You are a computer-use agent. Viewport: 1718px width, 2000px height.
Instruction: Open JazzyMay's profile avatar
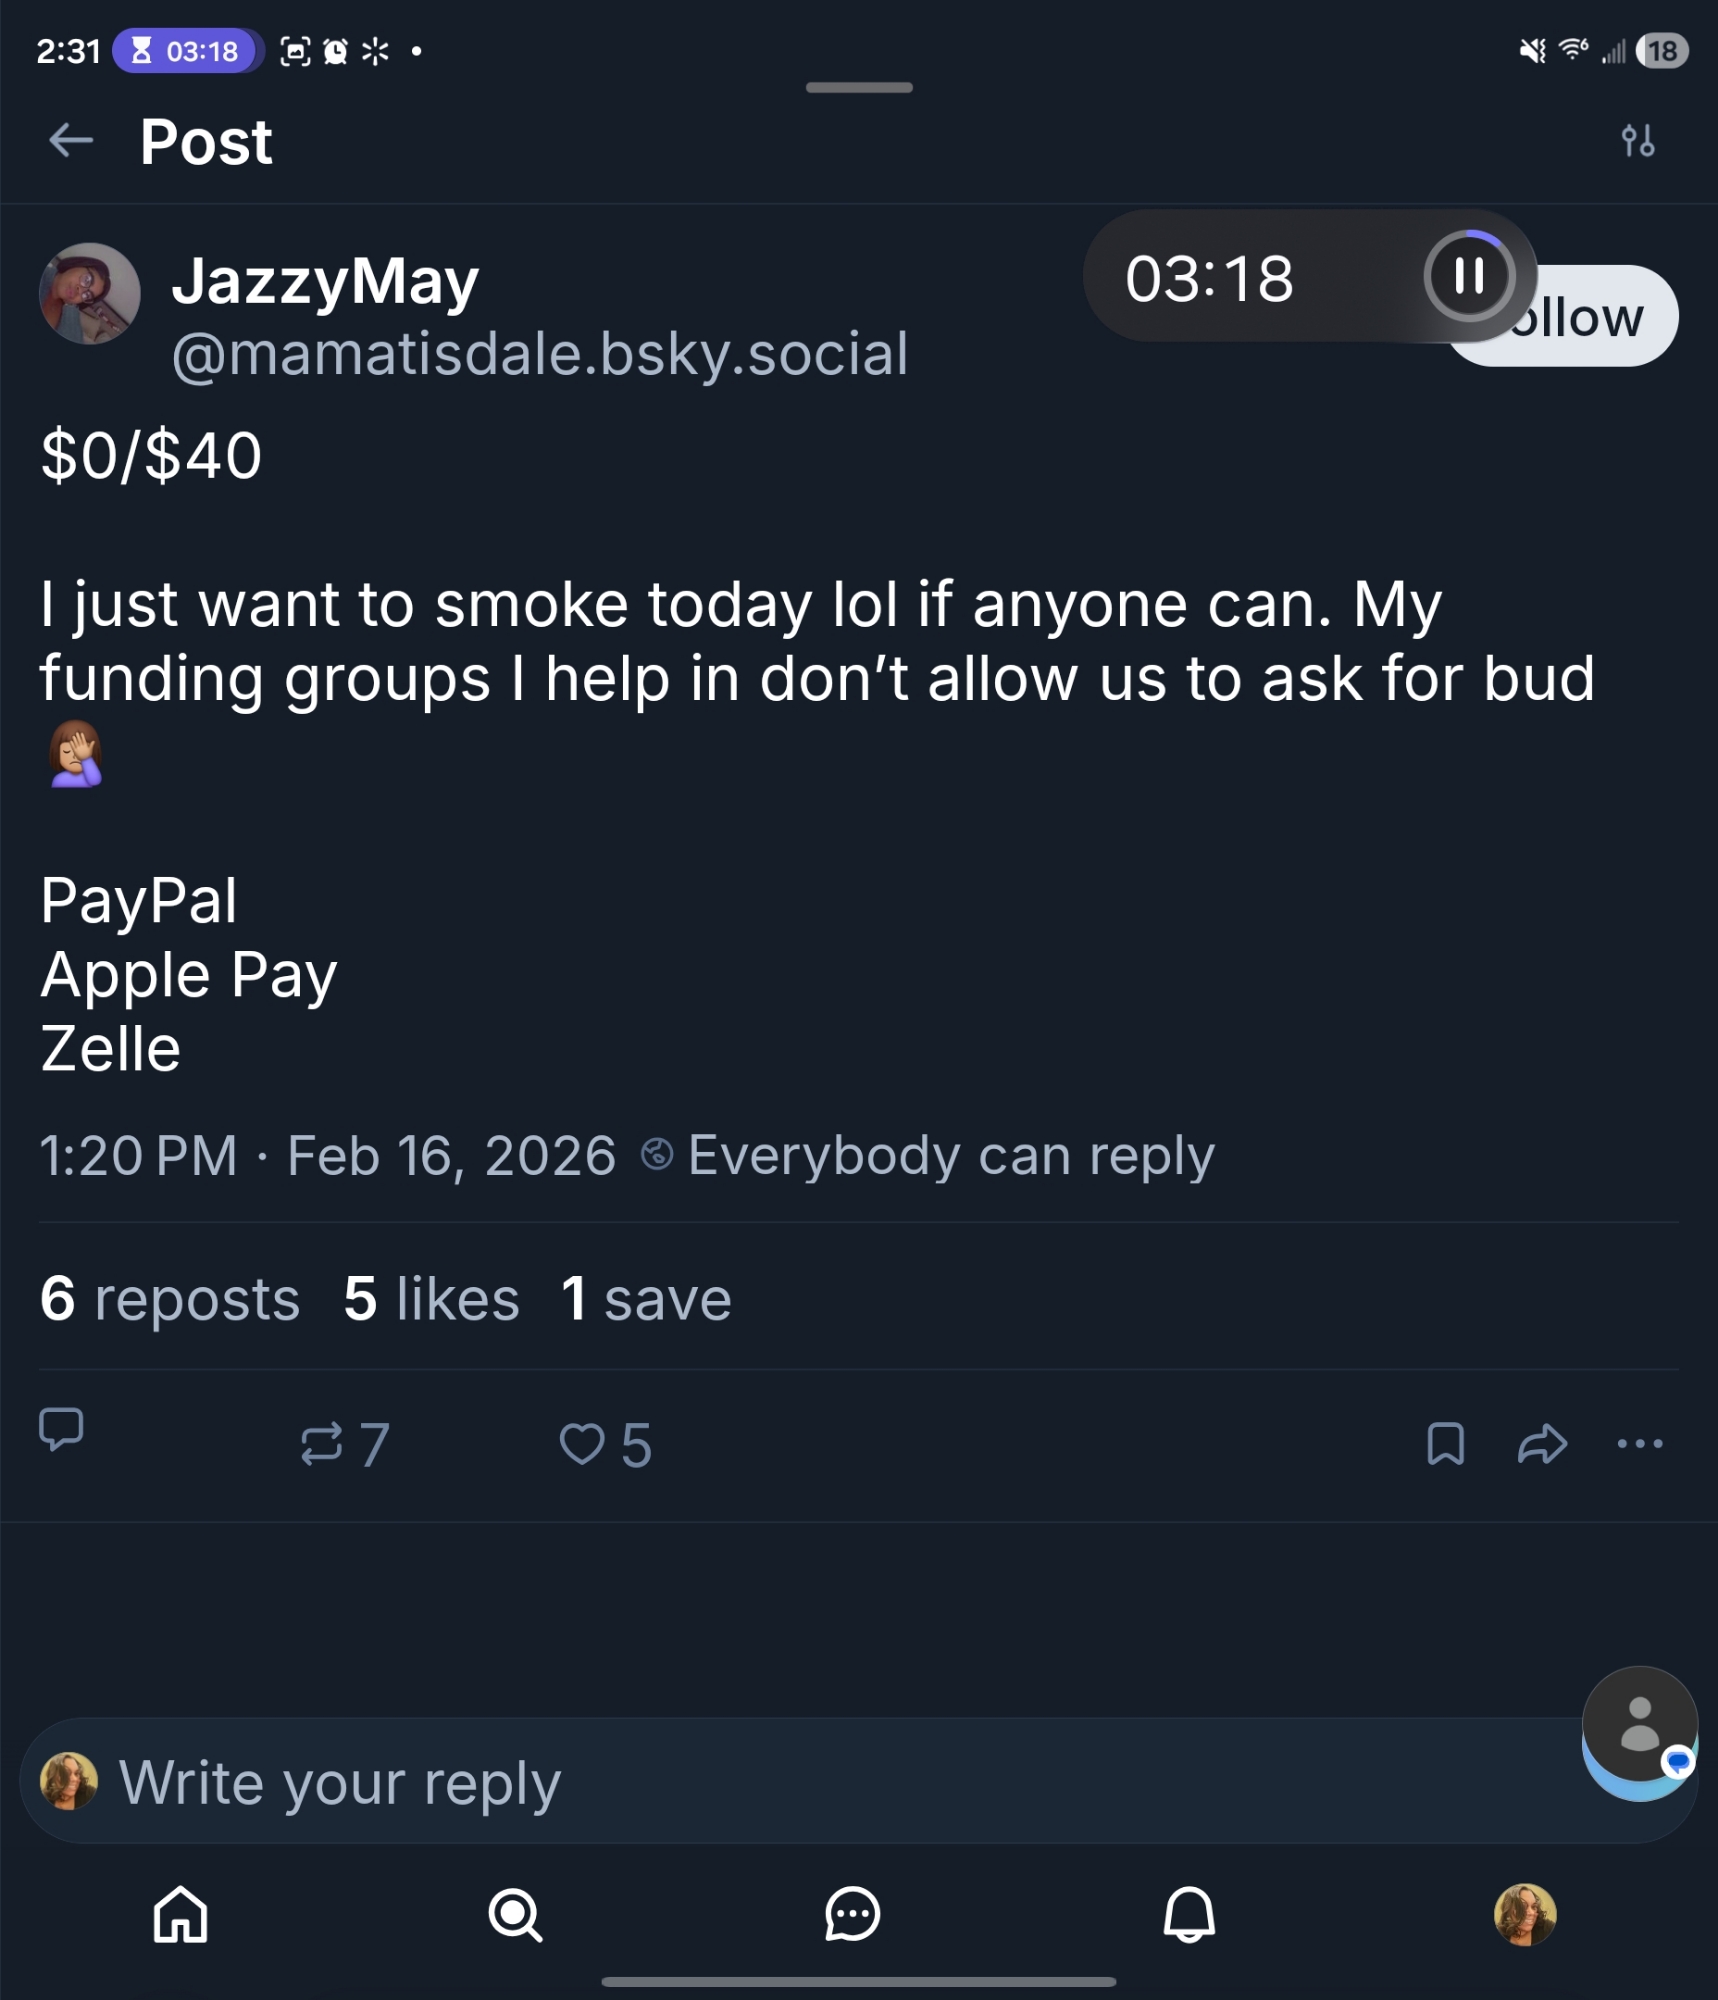pyautogui.click(x=90, y=294)
